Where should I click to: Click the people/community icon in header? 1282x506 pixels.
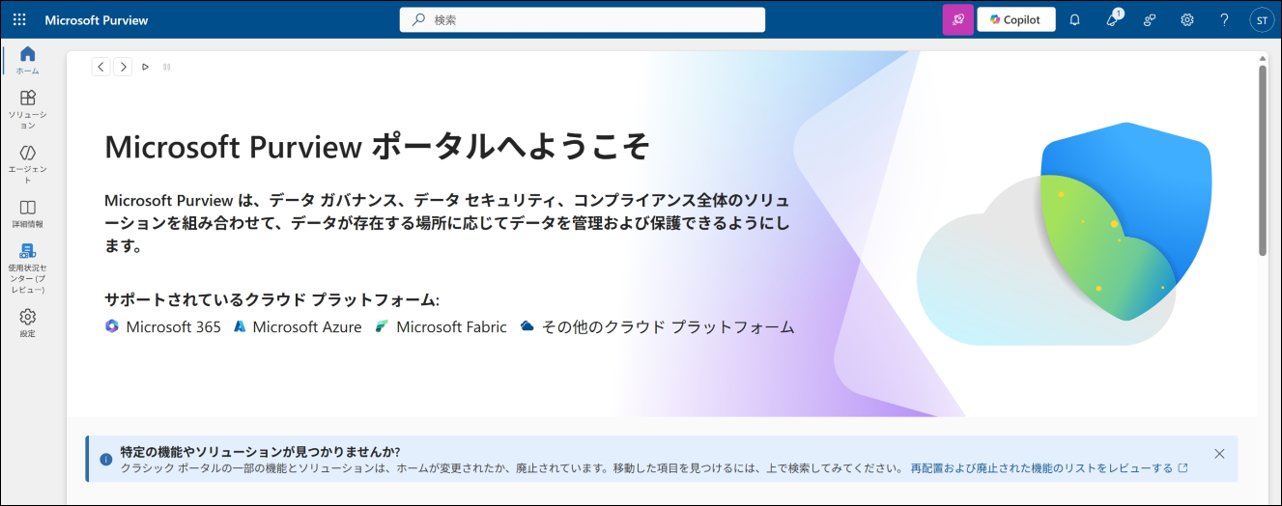click(x=1150, y=20)
